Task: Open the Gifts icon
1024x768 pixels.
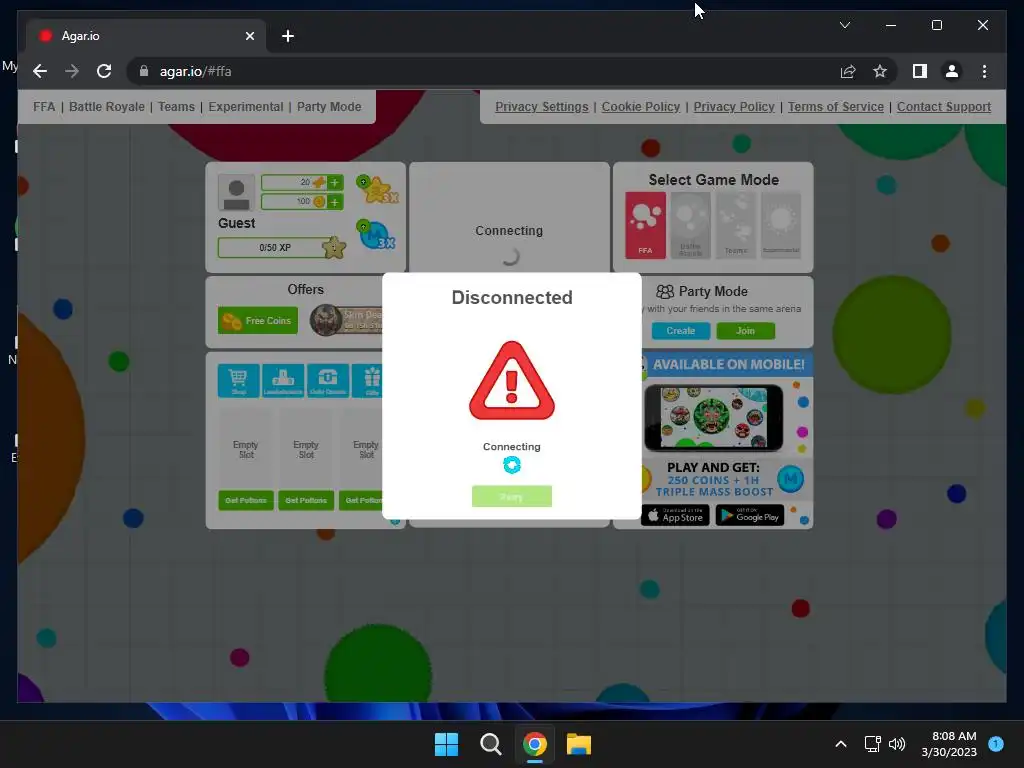Action: [368, 380]
